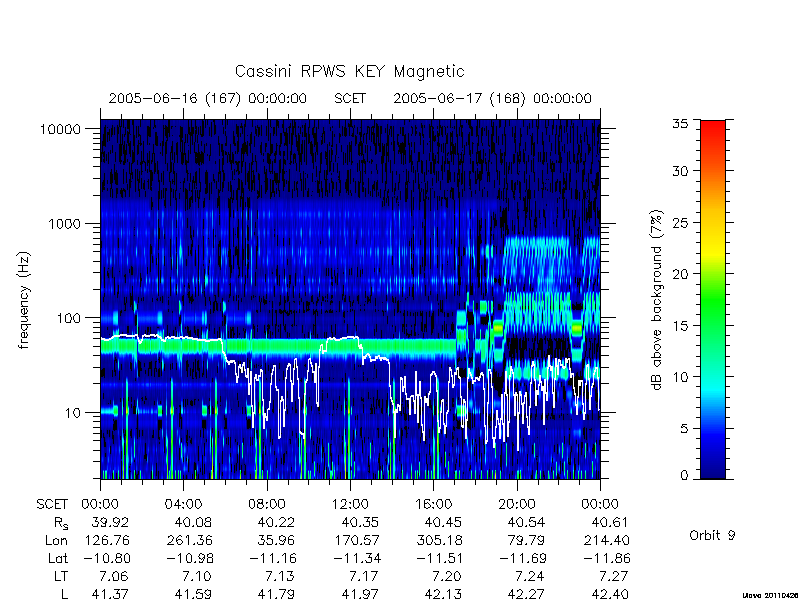Click the Lat value -11.86

tap(606, 558)
